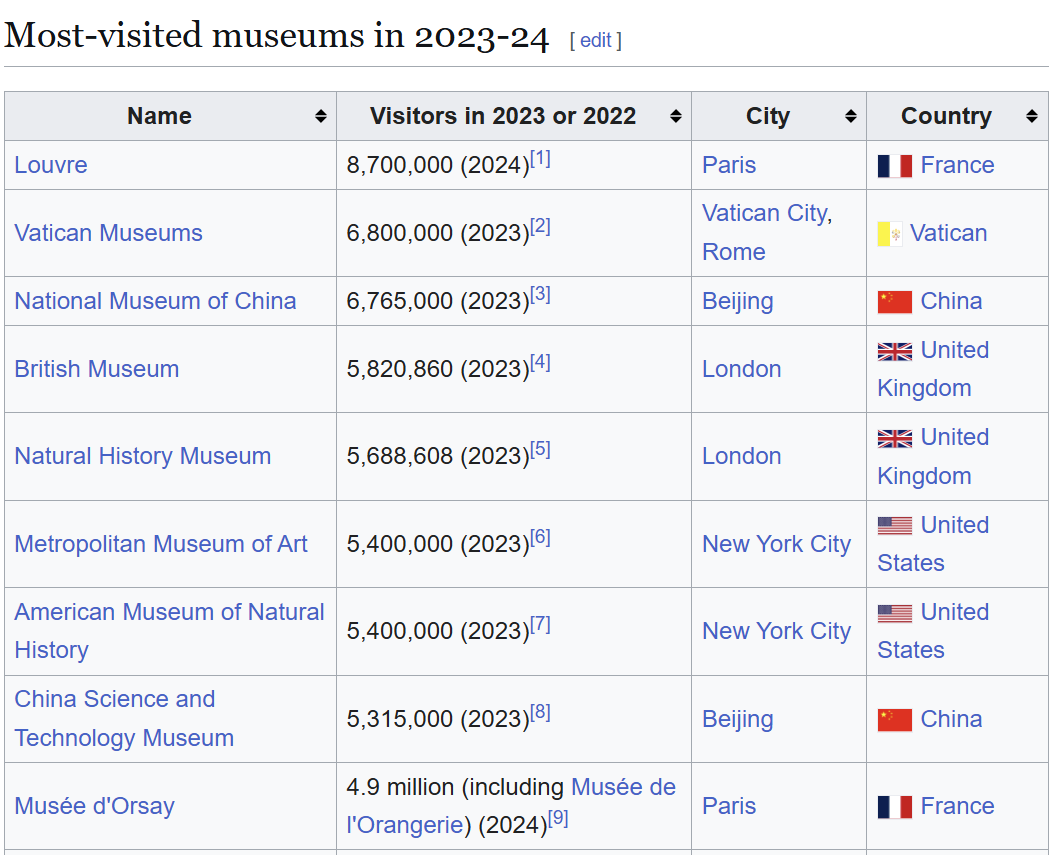Open France country link in Louvre row
The width and height of the screenshot is (1059, 855).
point(957,165)
